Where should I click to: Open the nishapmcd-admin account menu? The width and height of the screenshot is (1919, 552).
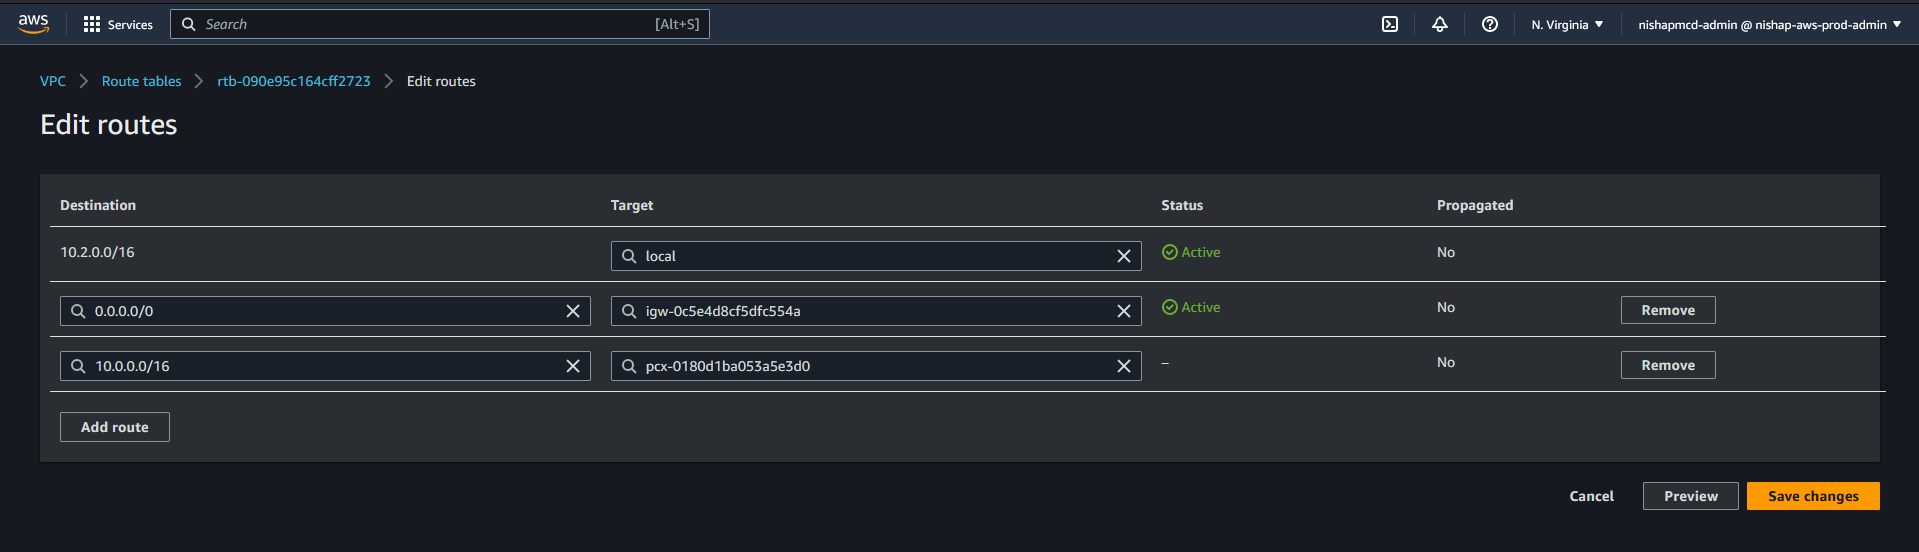[1768, 24]
